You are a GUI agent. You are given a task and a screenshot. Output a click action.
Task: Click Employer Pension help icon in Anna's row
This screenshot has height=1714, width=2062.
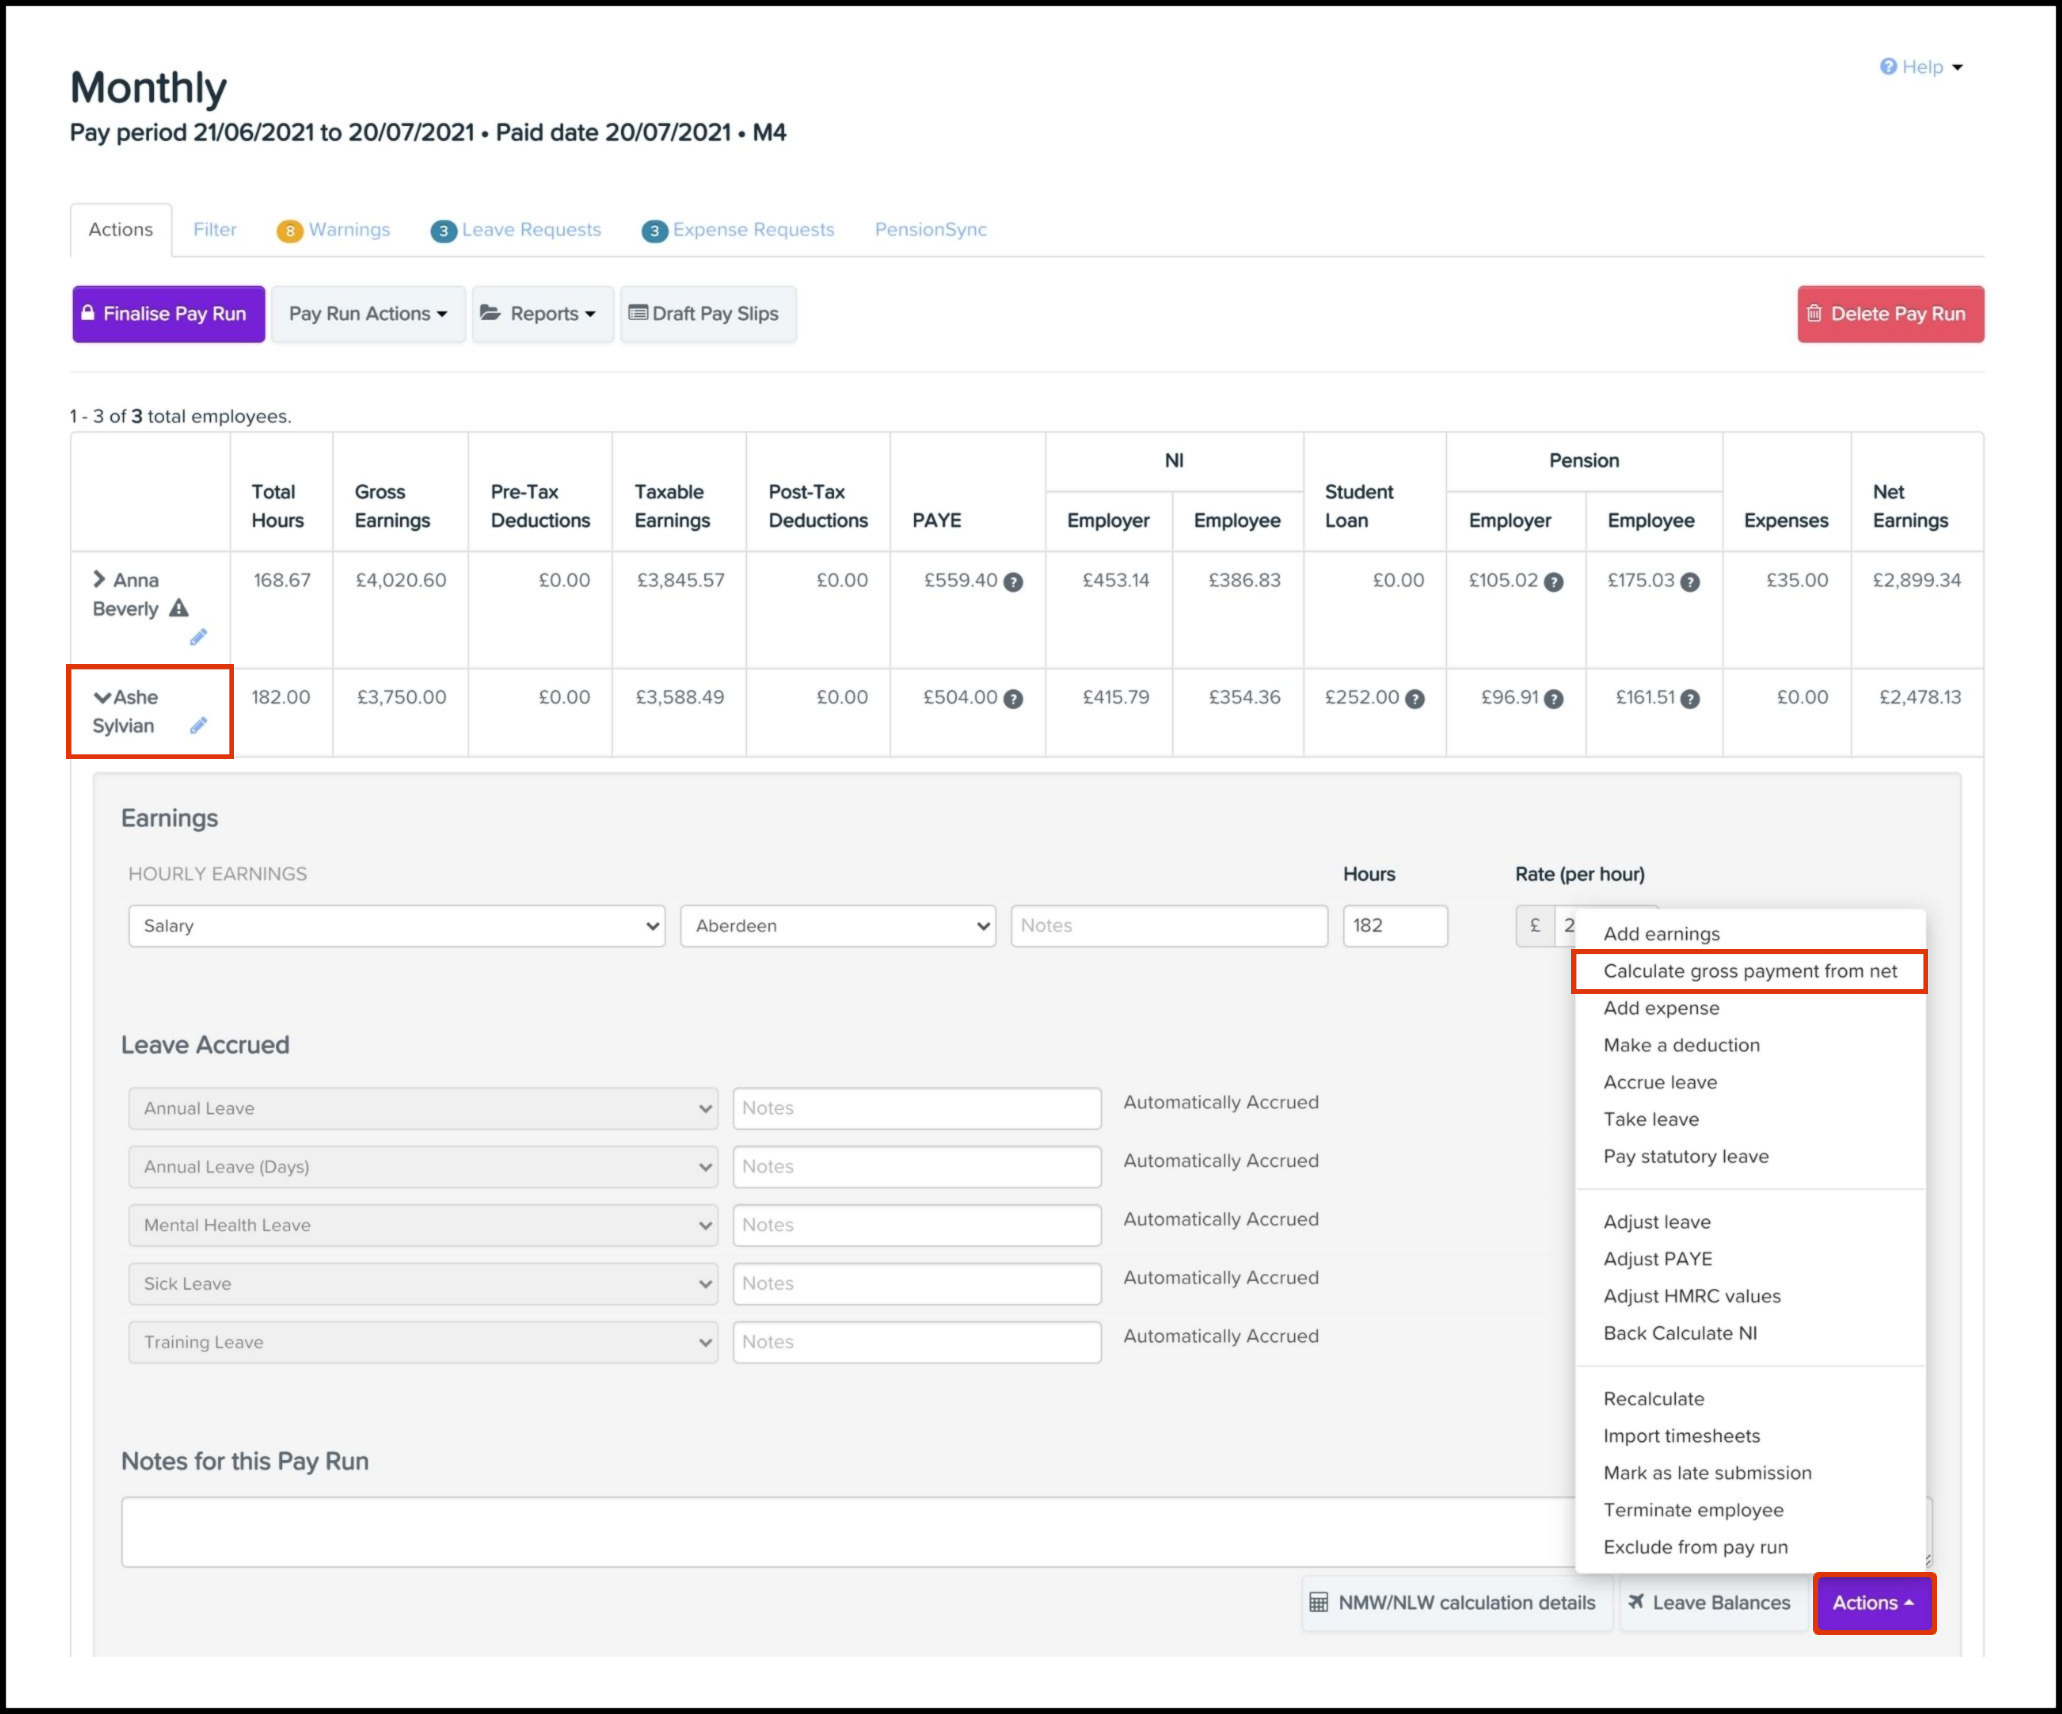pyautogui.click(x=1554, y=582)
